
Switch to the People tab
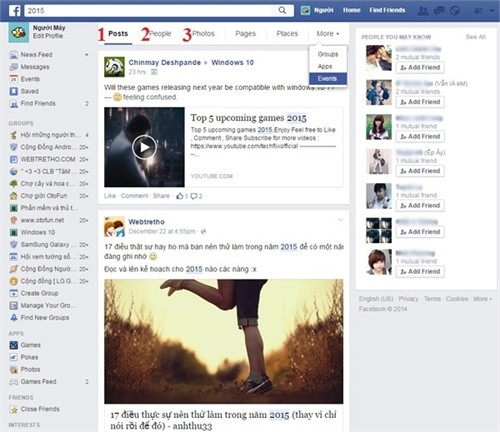pyautogui.click(x=160, y=34)
